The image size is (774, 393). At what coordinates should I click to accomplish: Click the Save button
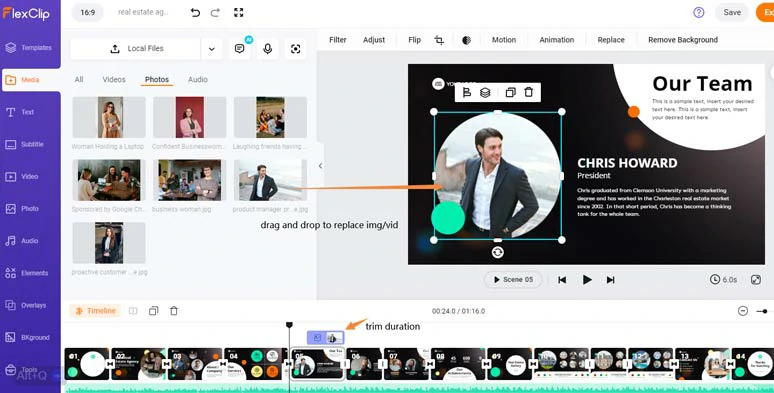coord(732,12)
